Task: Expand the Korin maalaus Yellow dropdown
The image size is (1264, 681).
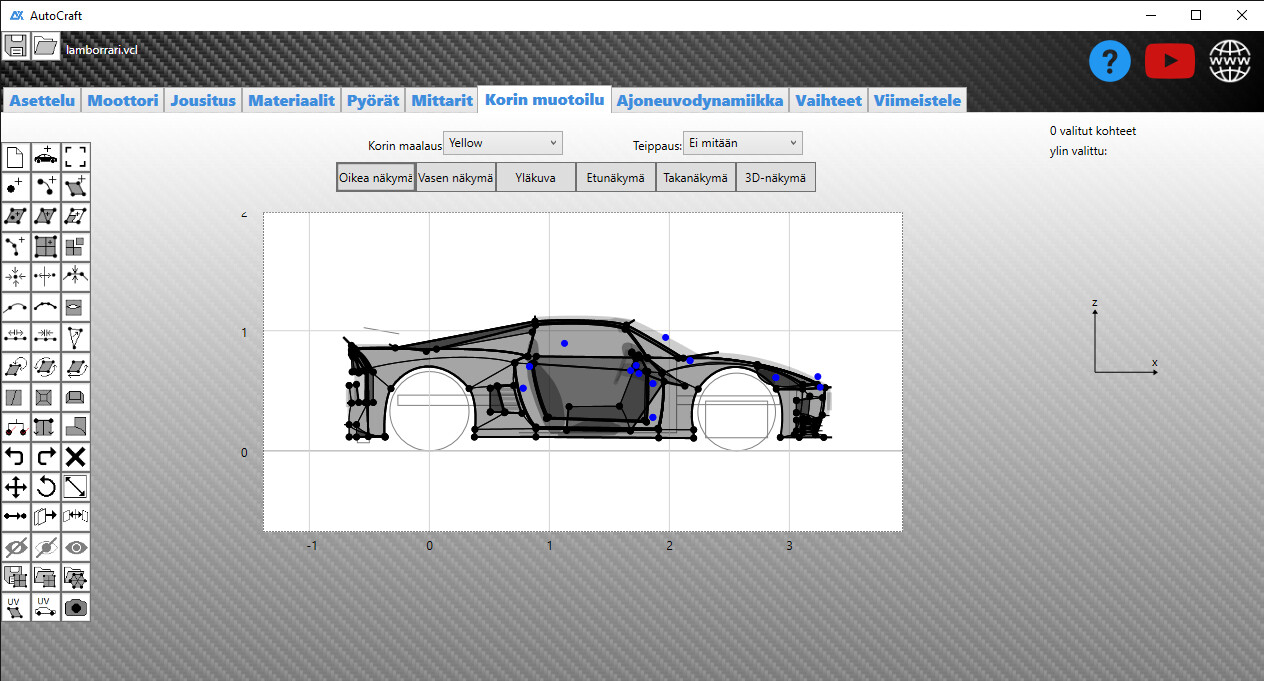Action: pos(503,143)
